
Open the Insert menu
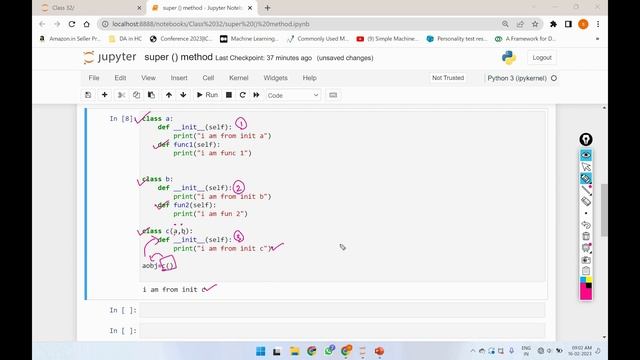(x=179, y=78)
